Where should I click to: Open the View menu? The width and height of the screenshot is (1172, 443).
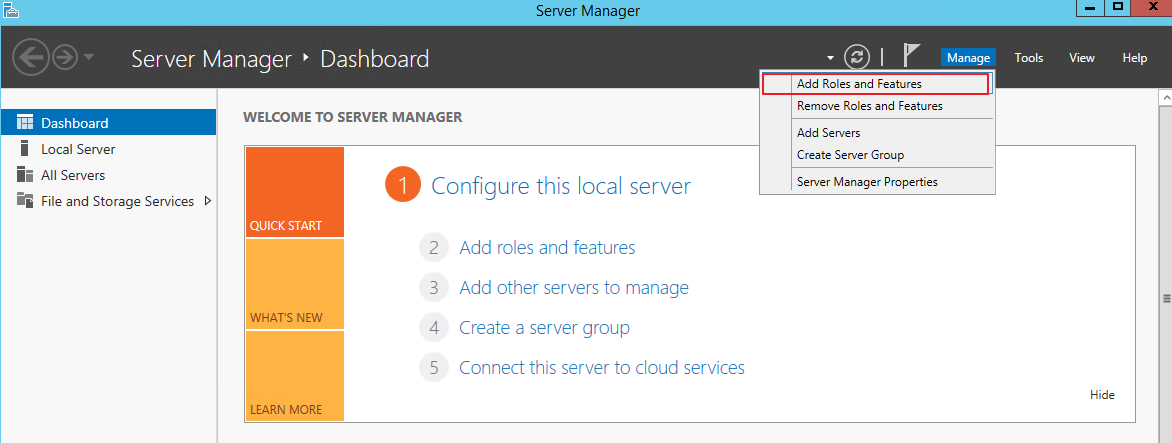click(1082, 58)
